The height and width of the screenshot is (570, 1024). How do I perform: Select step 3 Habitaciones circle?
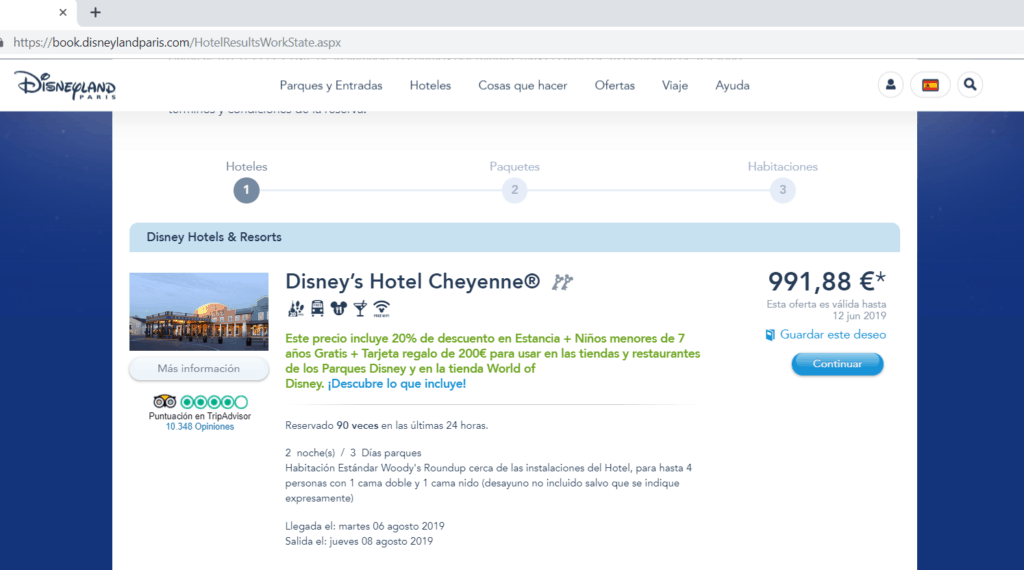pos(782,190)
